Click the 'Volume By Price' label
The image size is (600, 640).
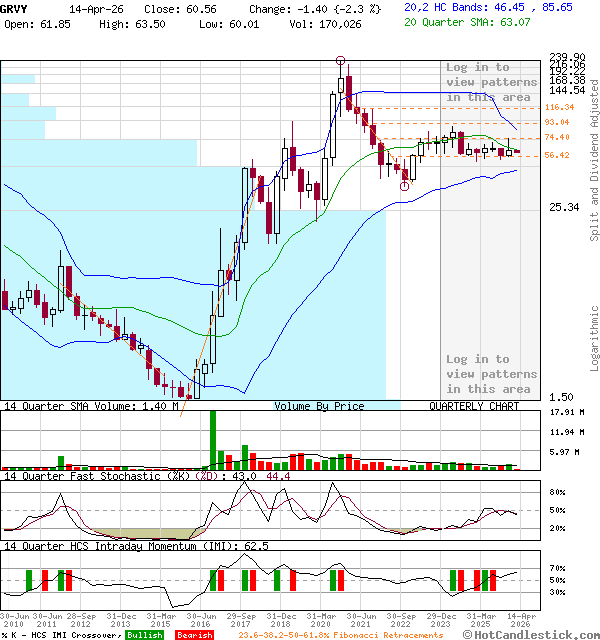[319, 406]
